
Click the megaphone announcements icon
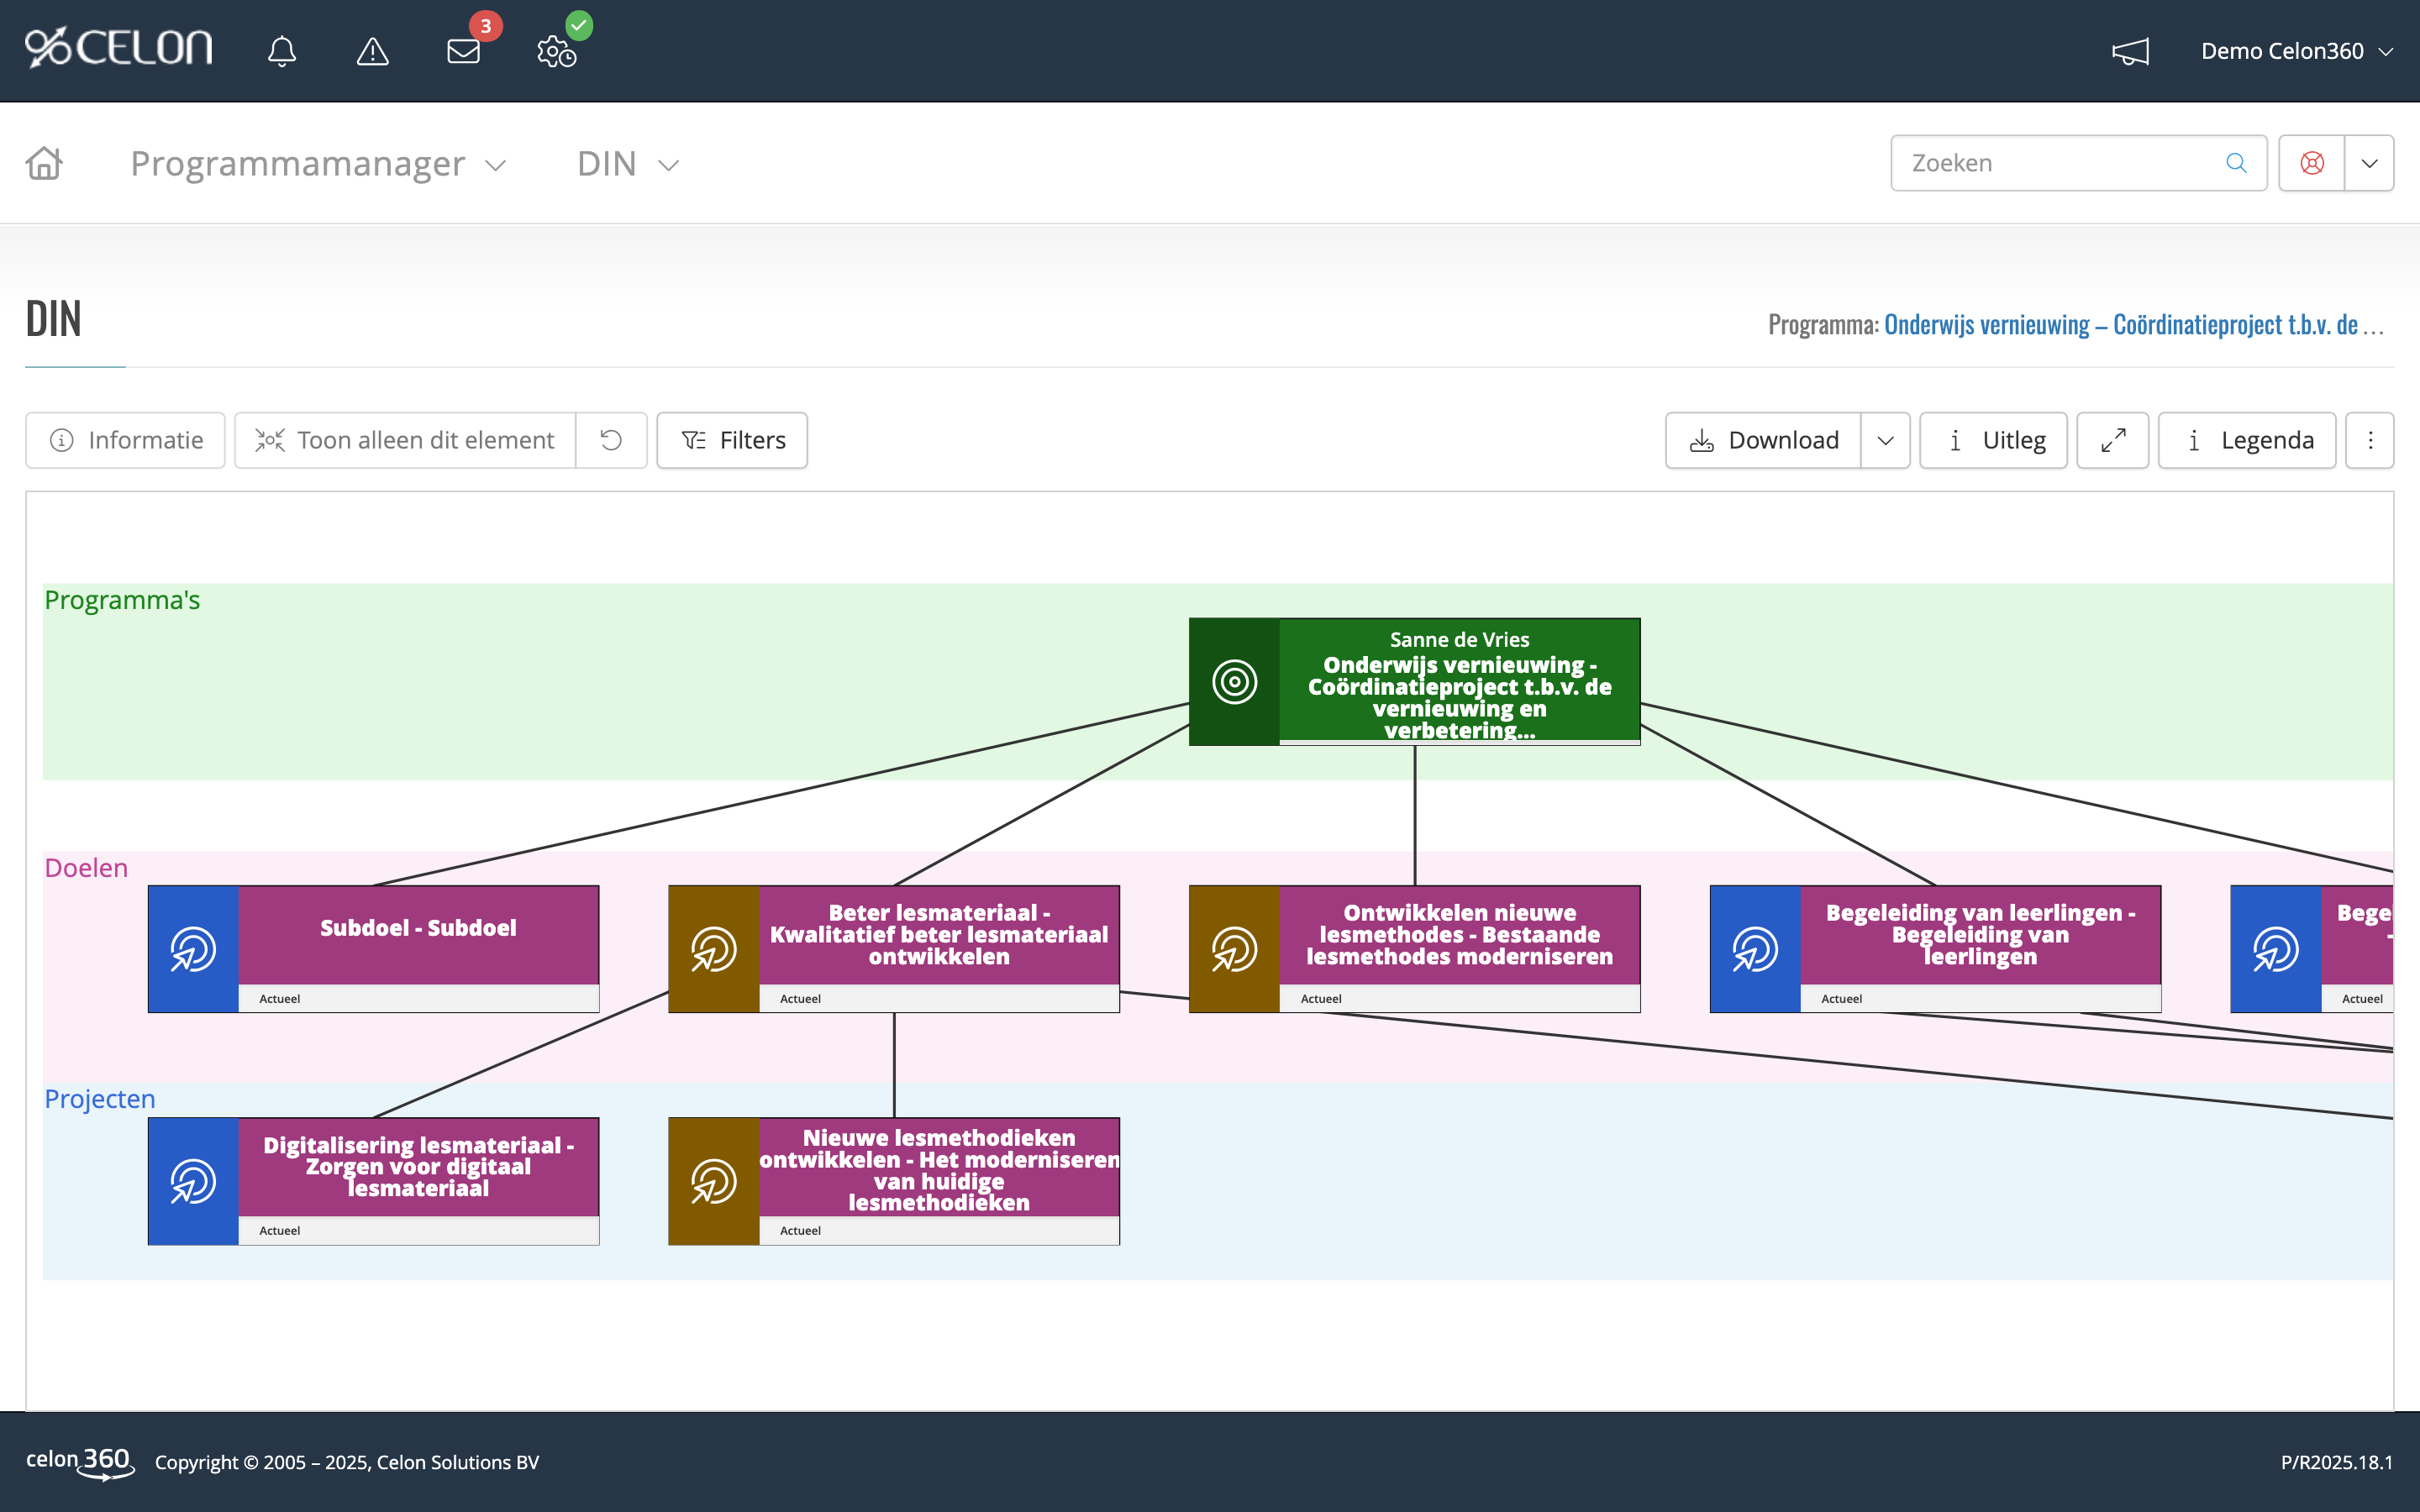tap(2130, 51)
